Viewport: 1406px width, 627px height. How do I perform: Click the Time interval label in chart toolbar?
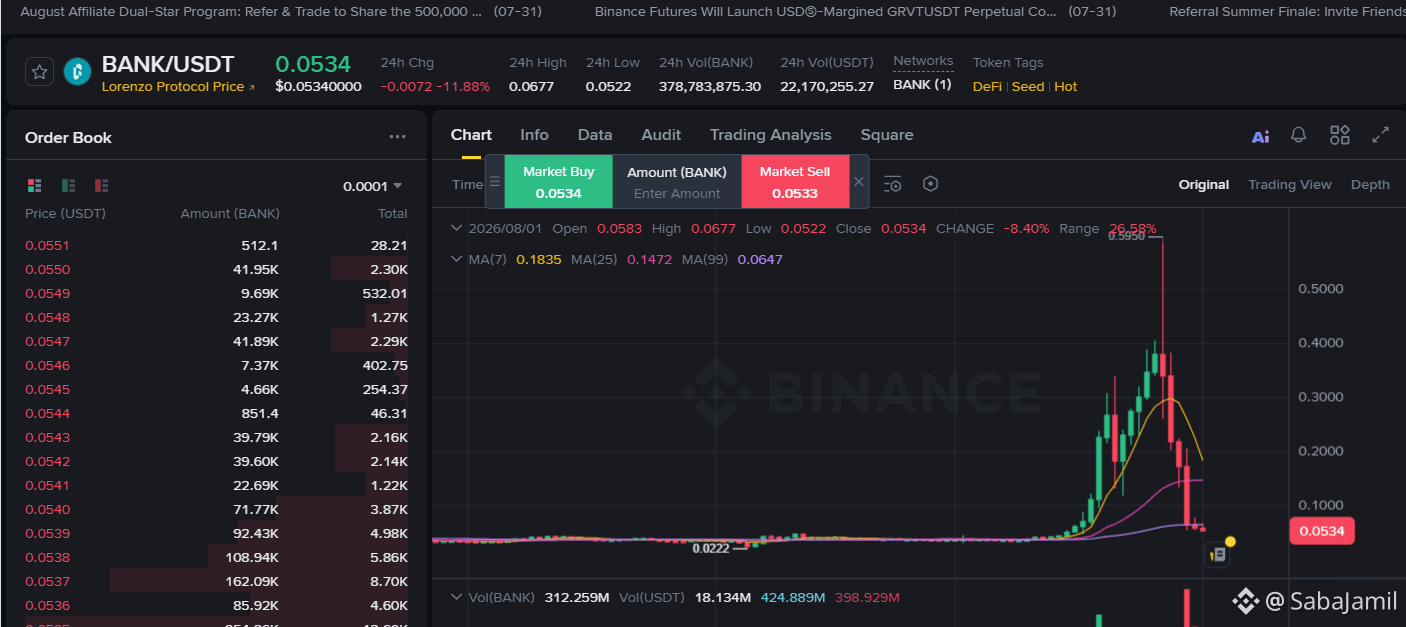(x=467, y=184)
